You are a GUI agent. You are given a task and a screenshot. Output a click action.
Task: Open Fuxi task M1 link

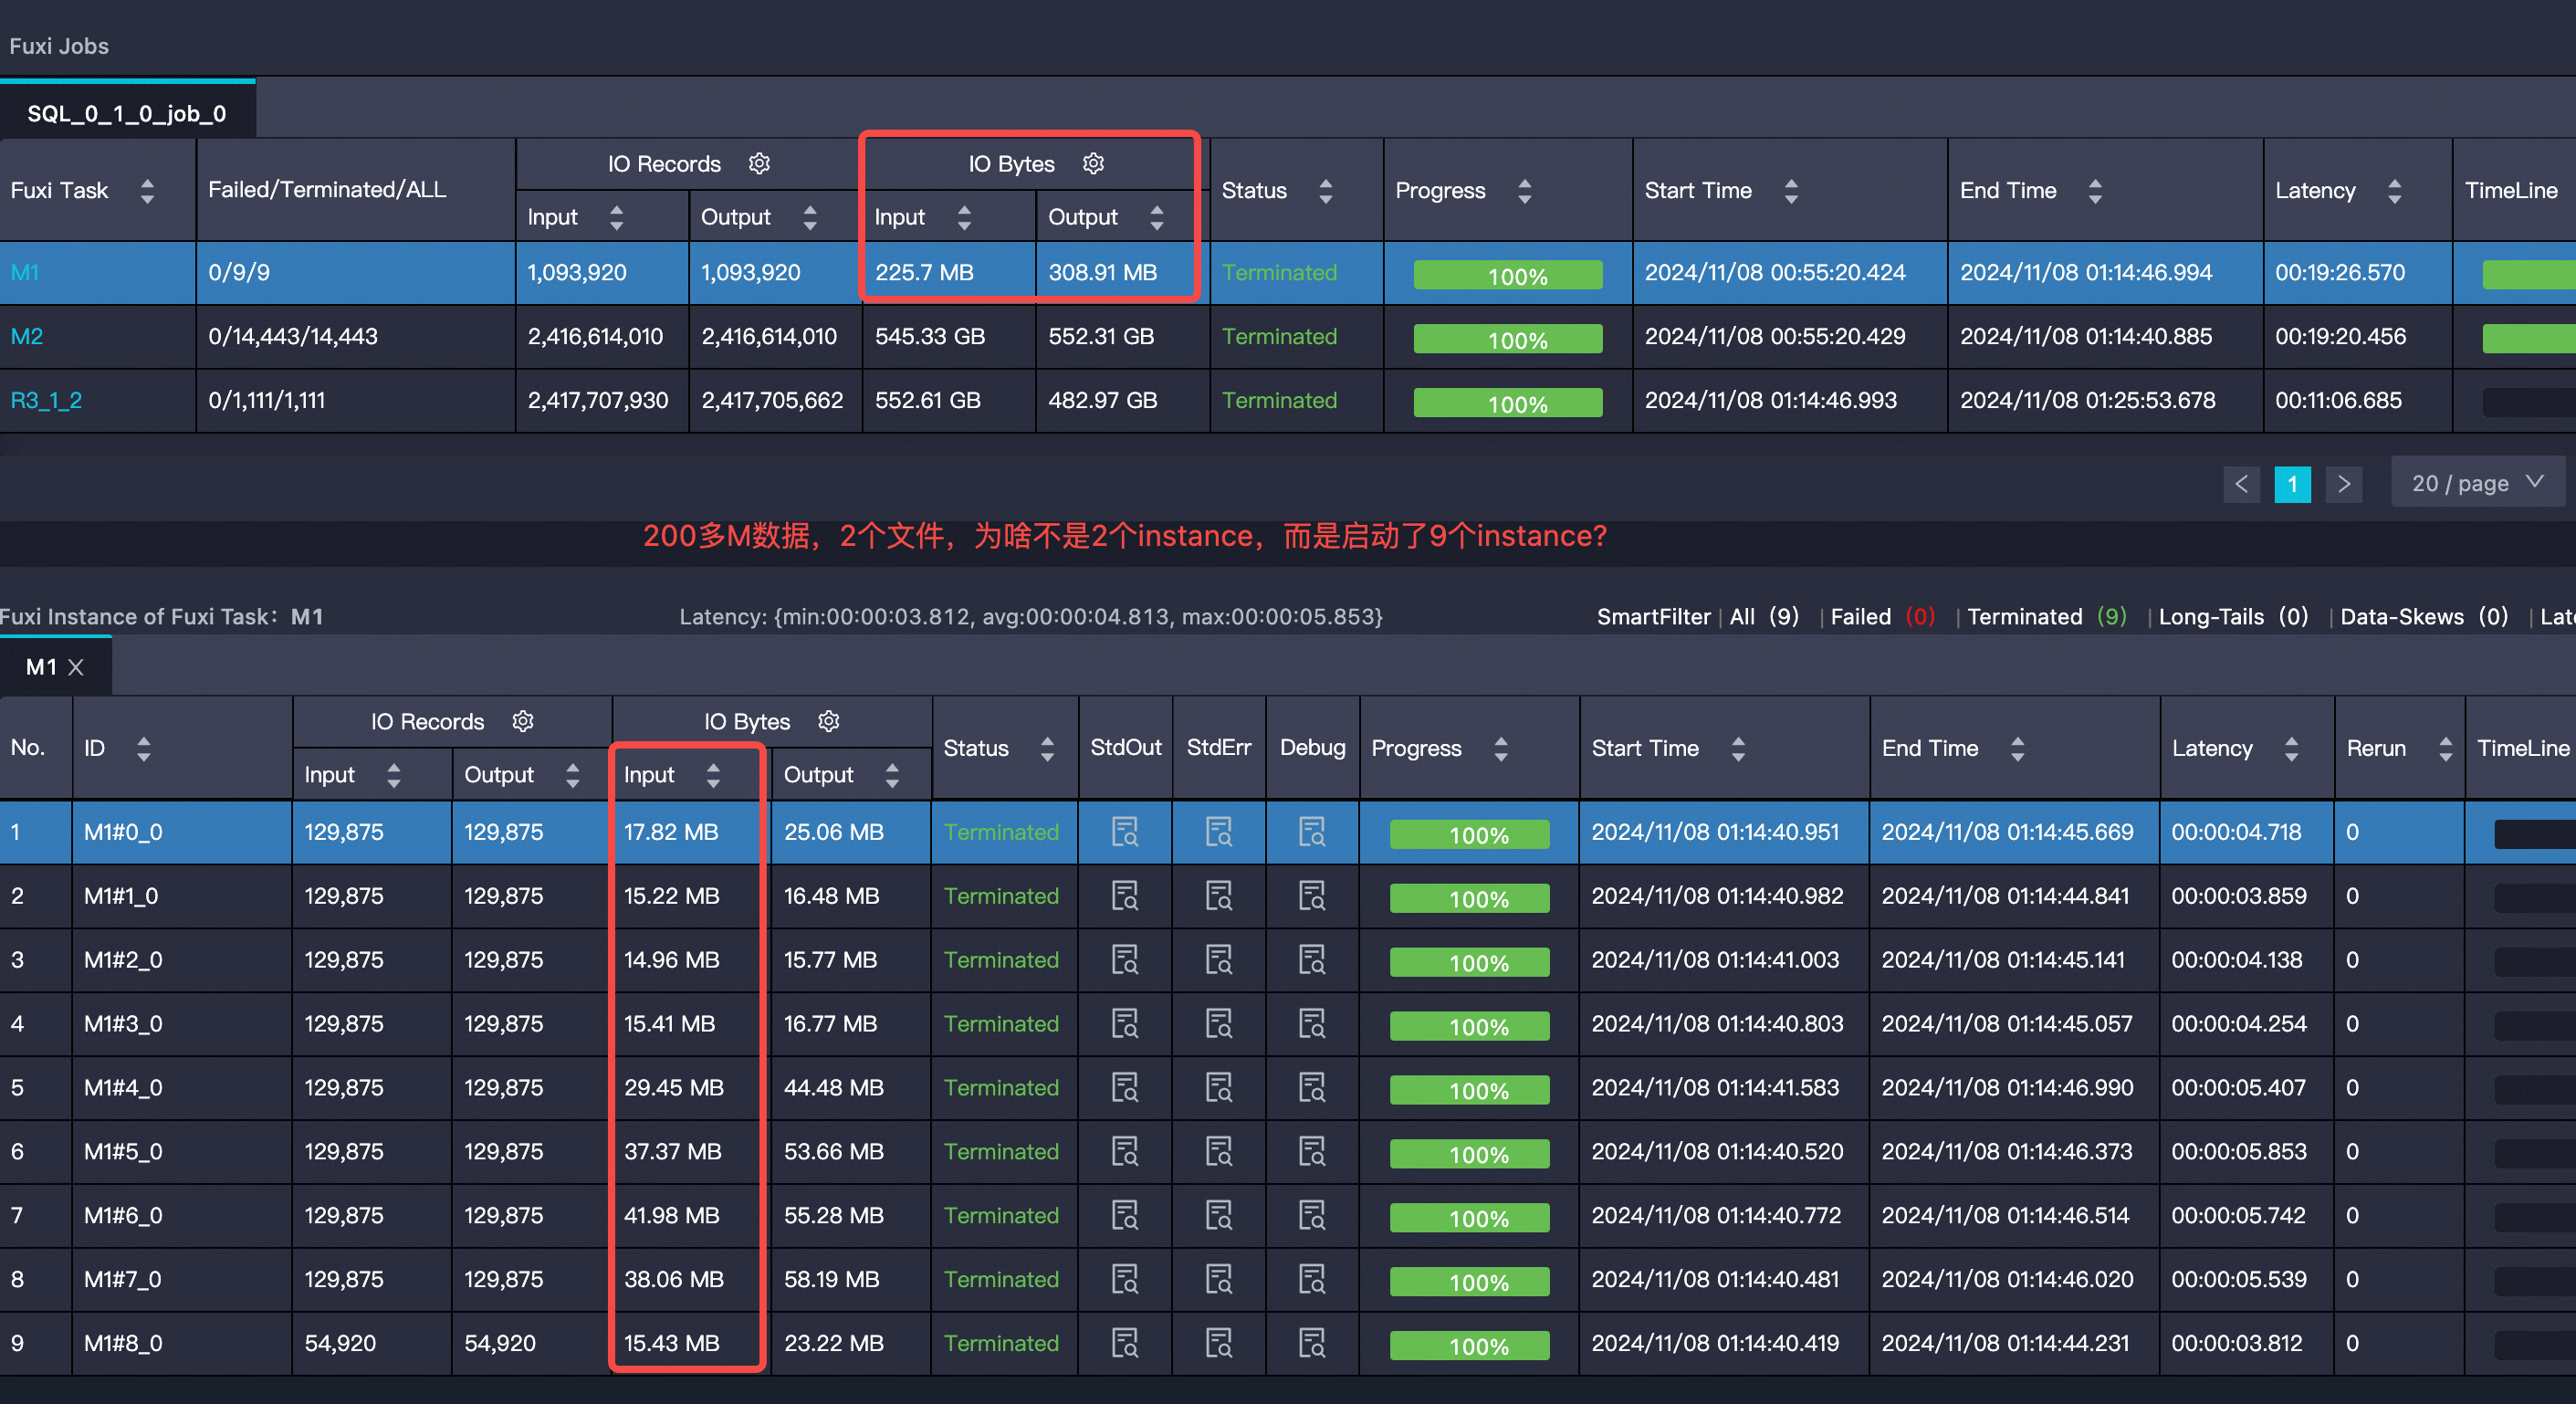tap(25, 272)
